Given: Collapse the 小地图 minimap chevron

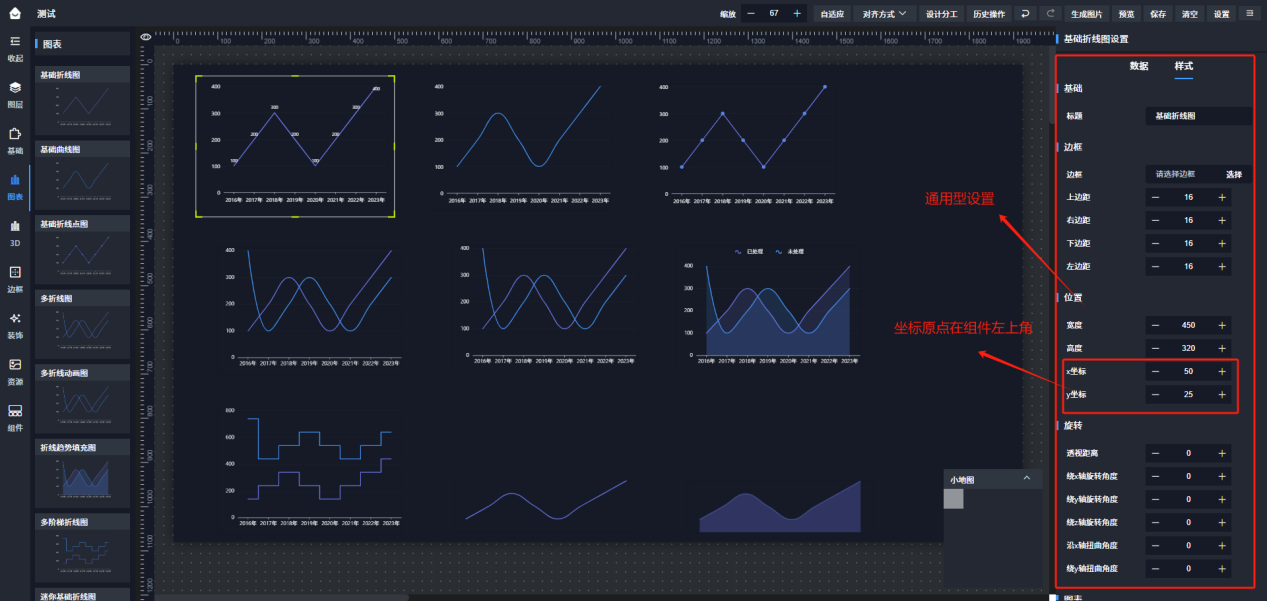Looking at the screenshot, I should click(1026, 479).
